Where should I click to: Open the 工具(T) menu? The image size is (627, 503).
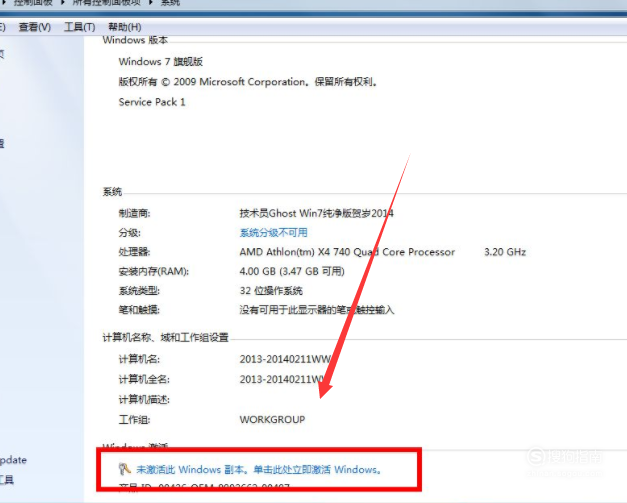click(x=80, y=27)
